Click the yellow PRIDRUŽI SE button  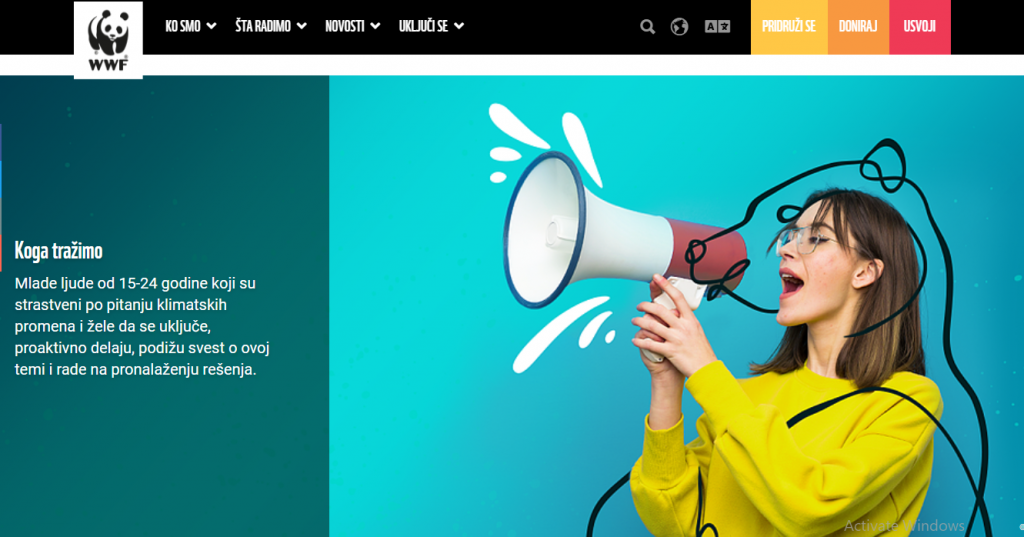tap(789, 27)
